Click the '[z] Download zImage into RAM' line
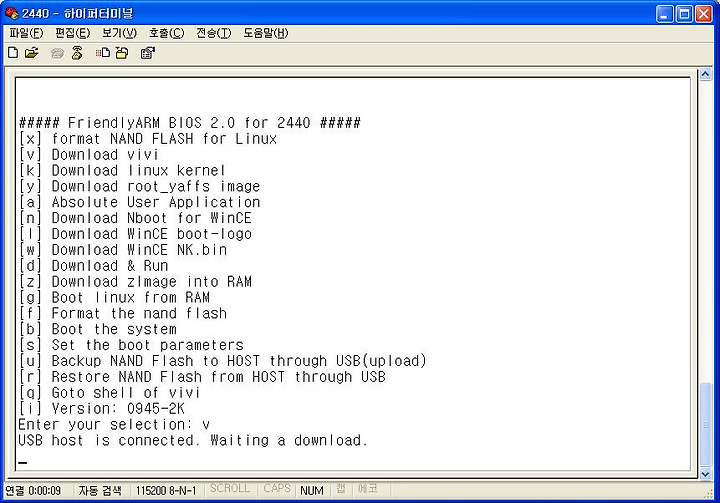This screenshot has height=503, width=720. [135, 282]
